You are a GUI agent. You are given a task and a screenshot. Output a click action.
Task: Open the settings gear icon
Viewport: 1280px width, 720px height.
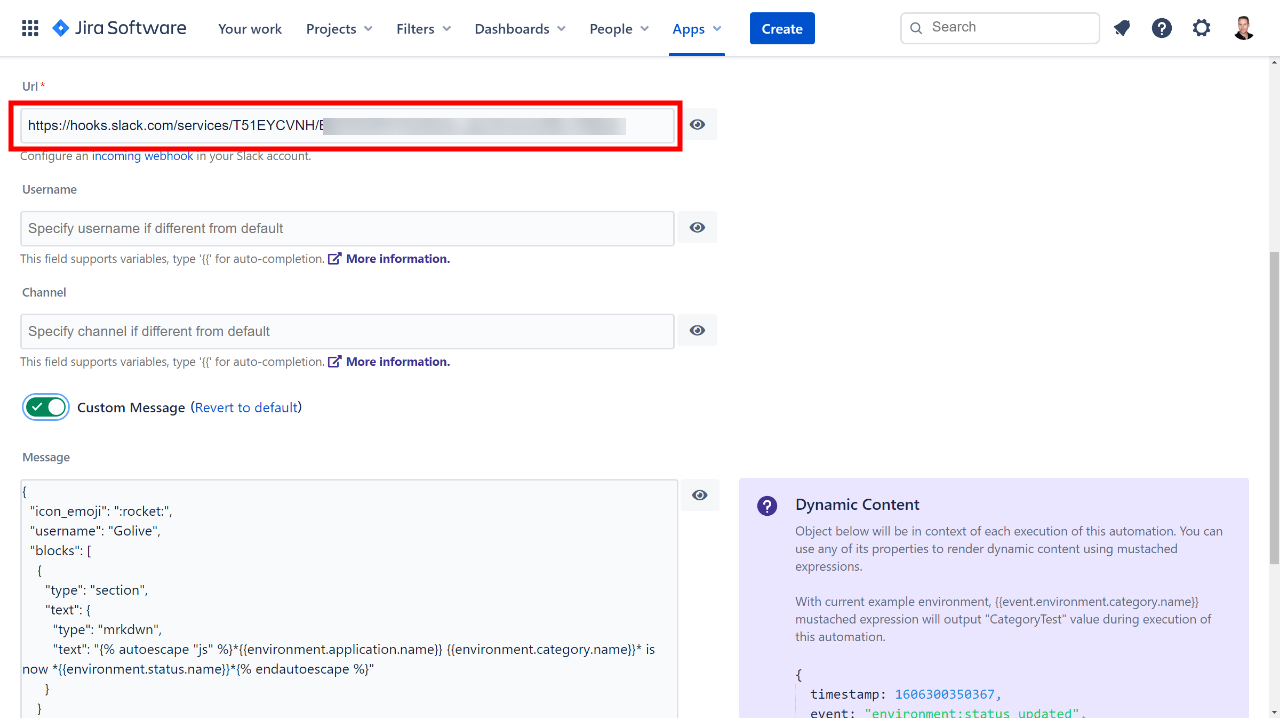[1201, 28]
